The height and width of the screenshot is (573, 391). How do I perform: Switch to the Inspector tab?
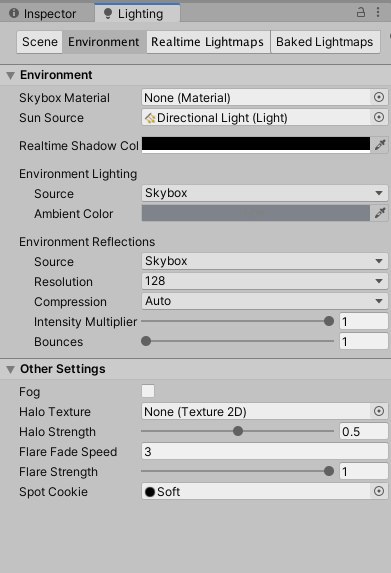(x=43, y=14)
